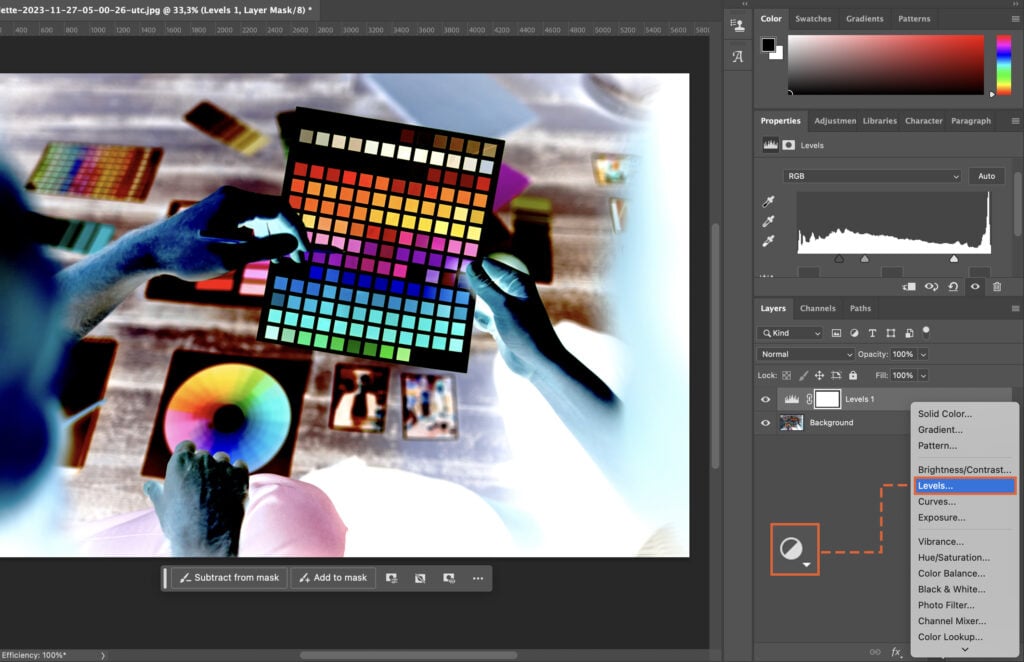Hide the Levels 1 layer
The width and height of the screenshot is (1024, 662).
[766, 399]
